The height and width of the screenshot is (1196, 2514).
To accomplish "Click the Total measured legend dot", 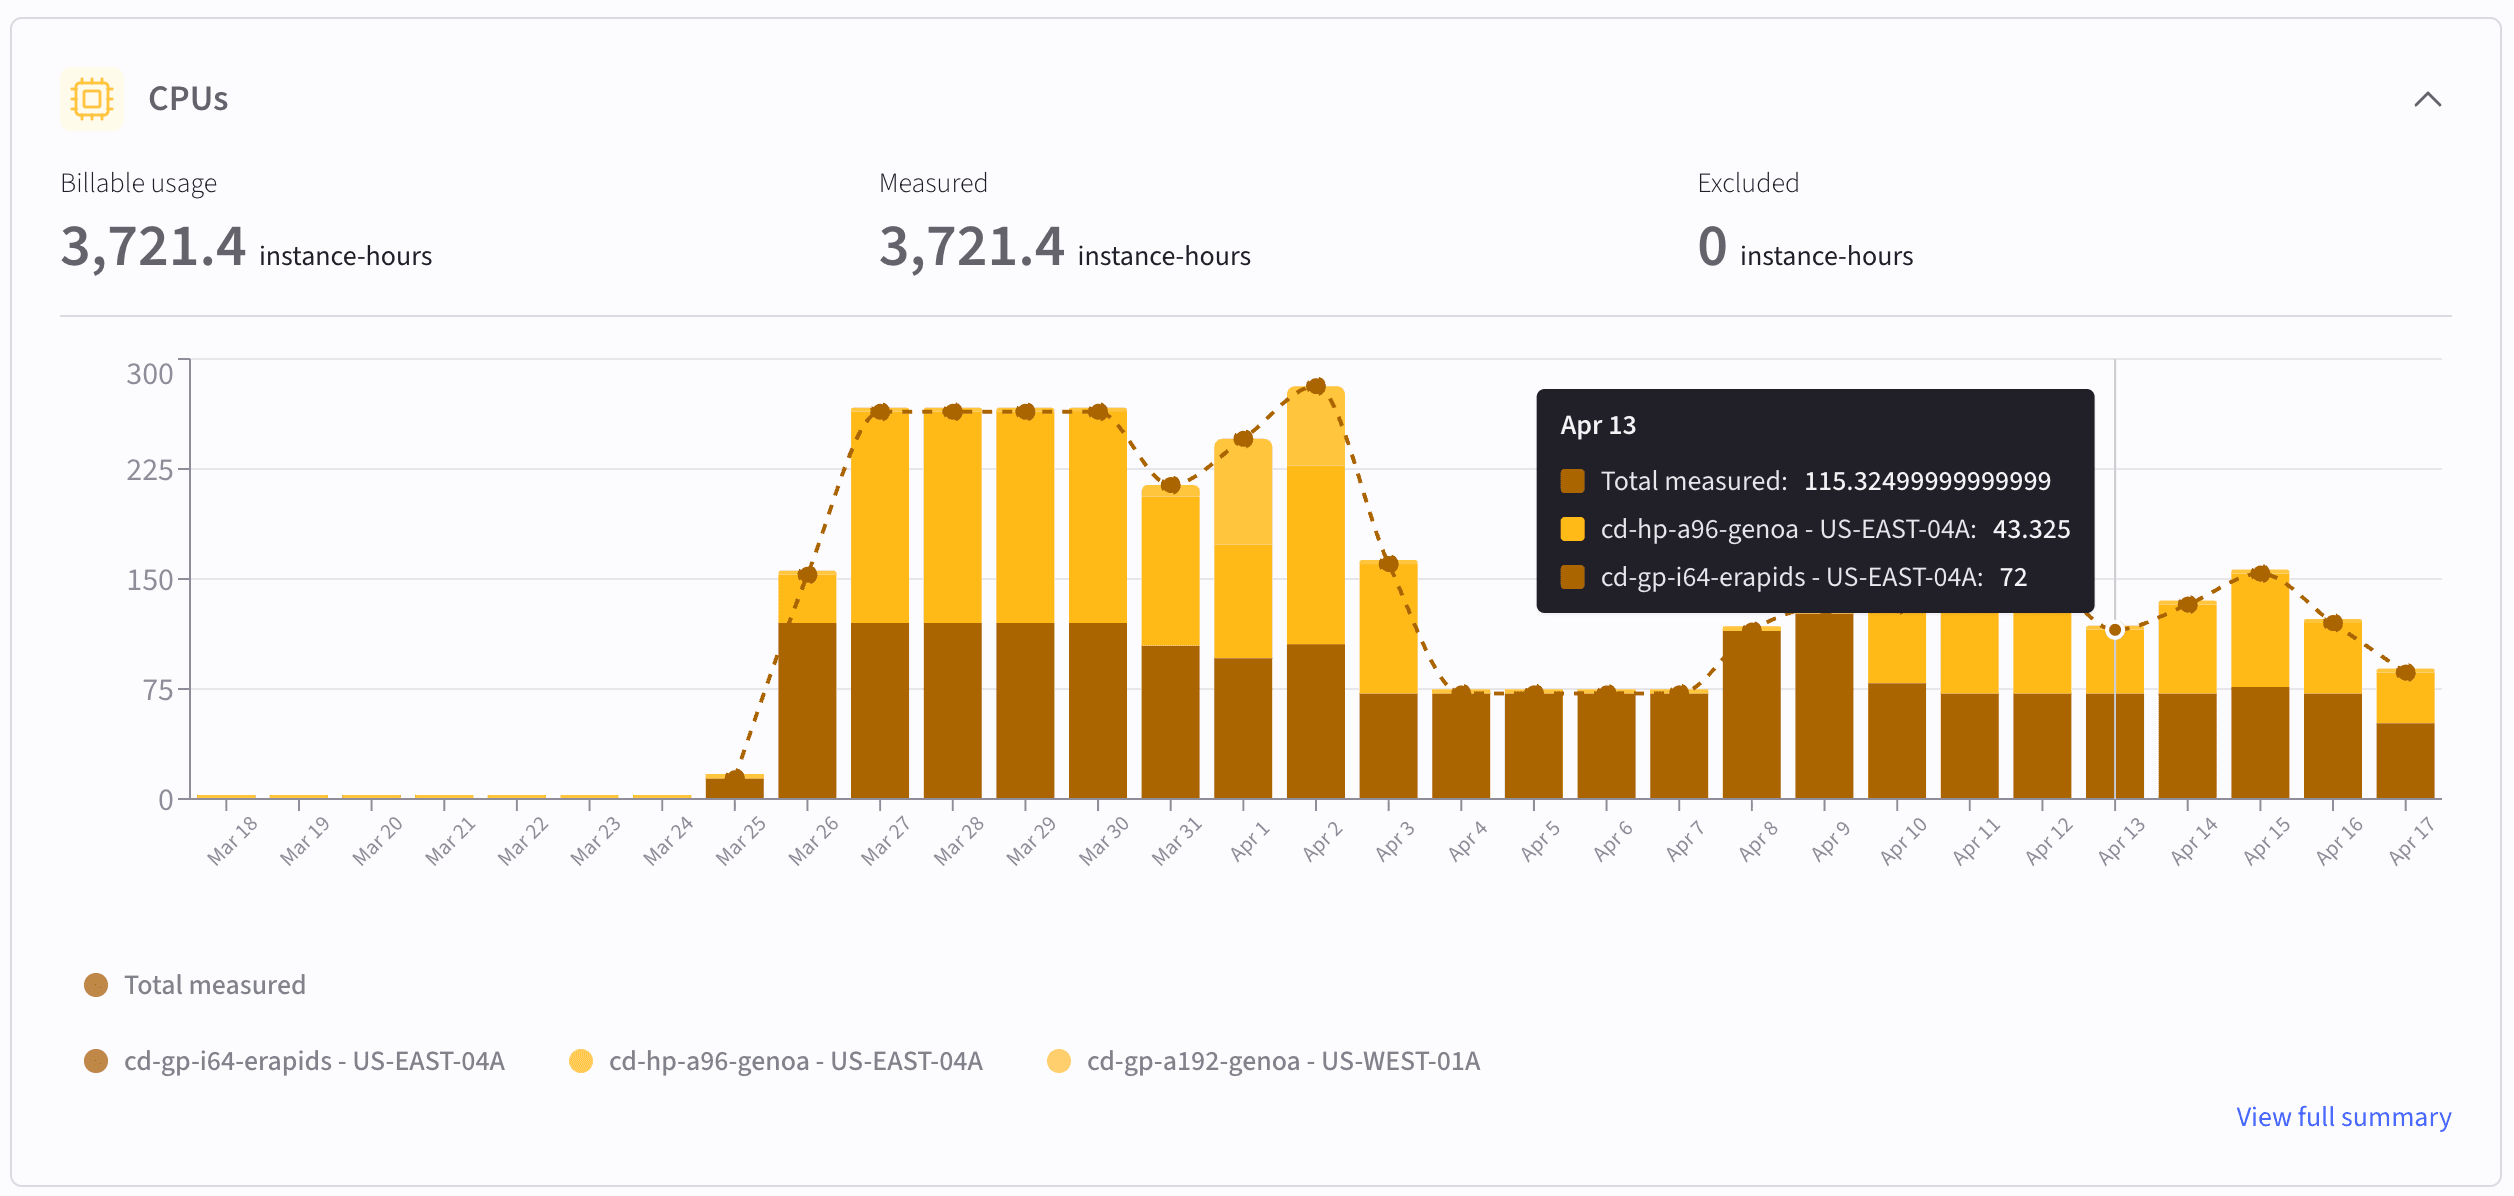I will 96,985.
